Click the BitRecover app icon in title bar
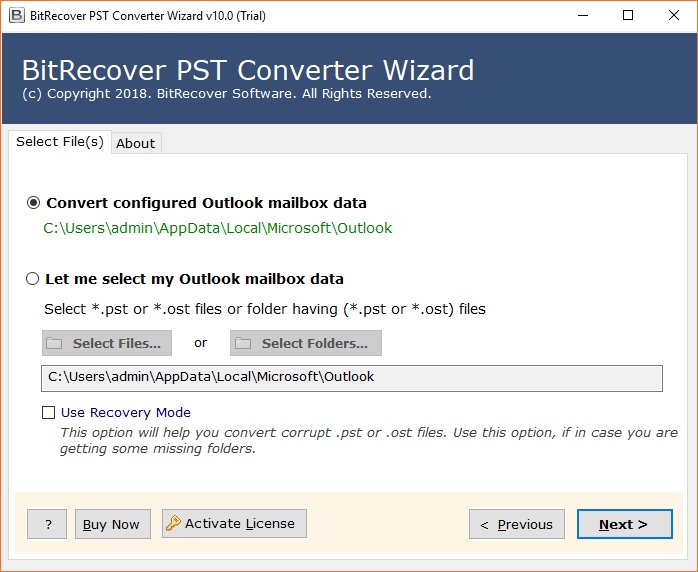Screen dimensions: 698x572 tap(15, 16)
